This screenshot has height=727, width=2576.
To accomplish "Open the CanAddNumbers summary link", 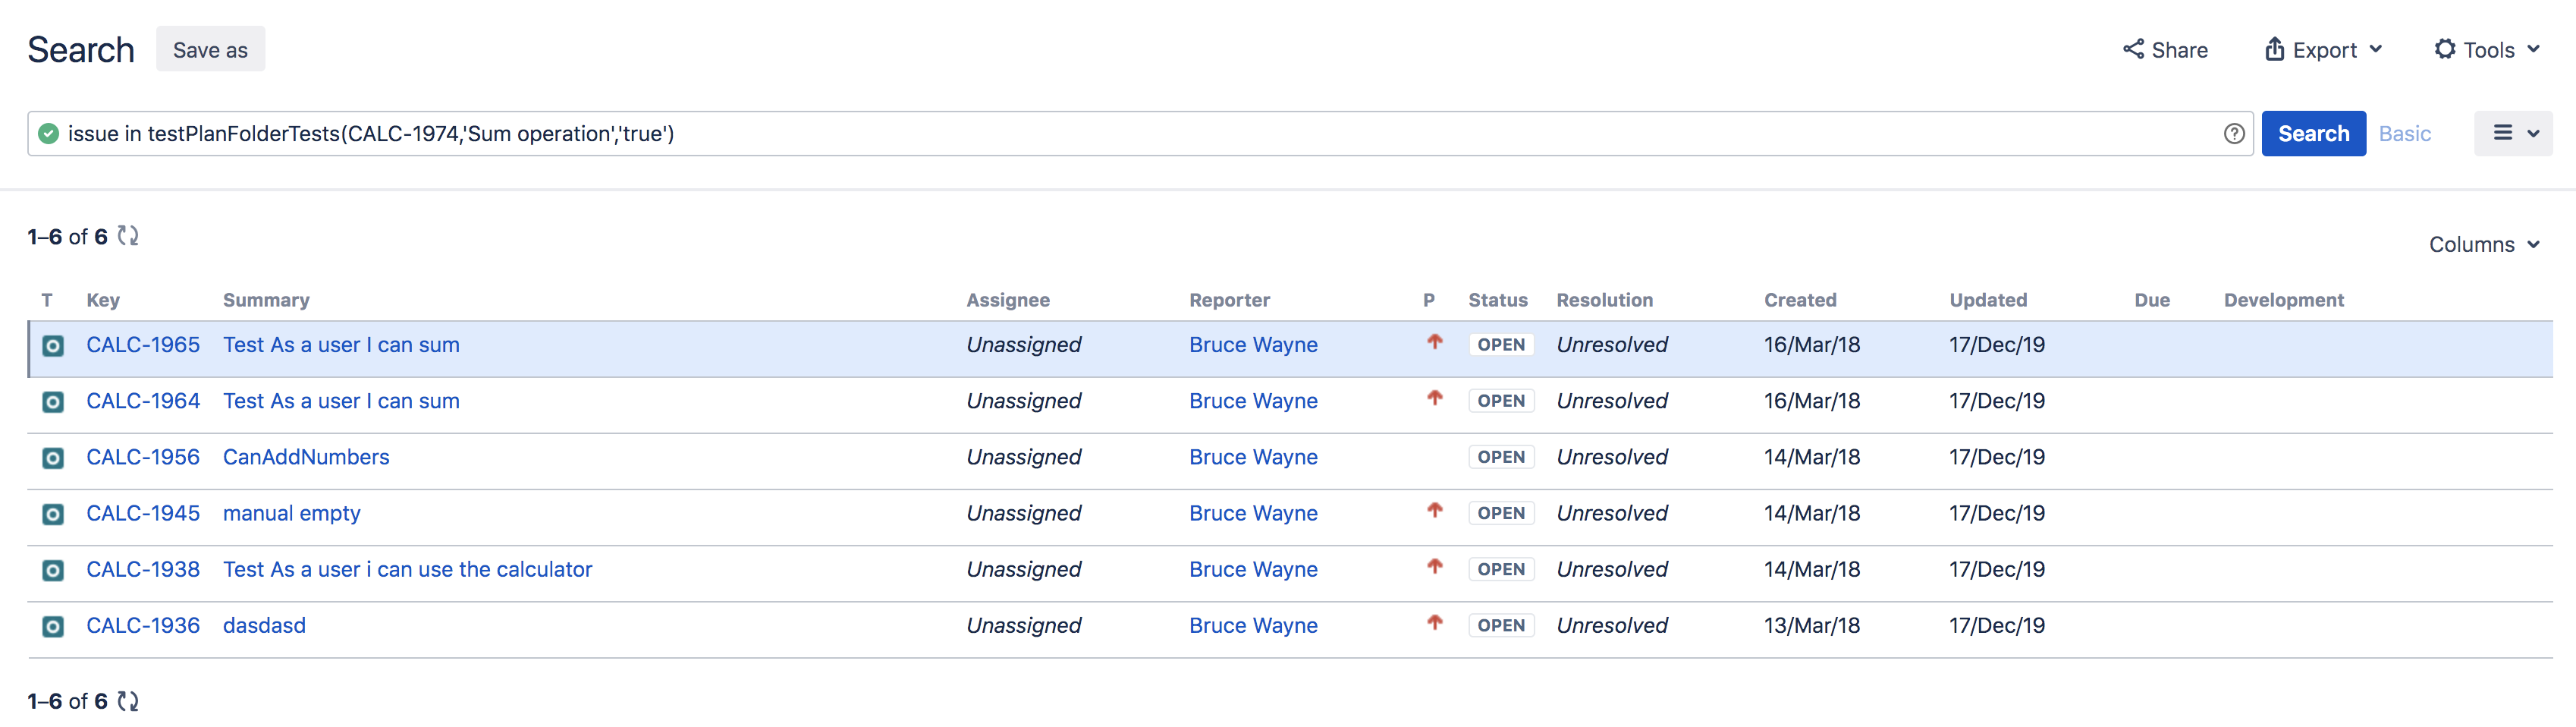I will coord(306,457).
